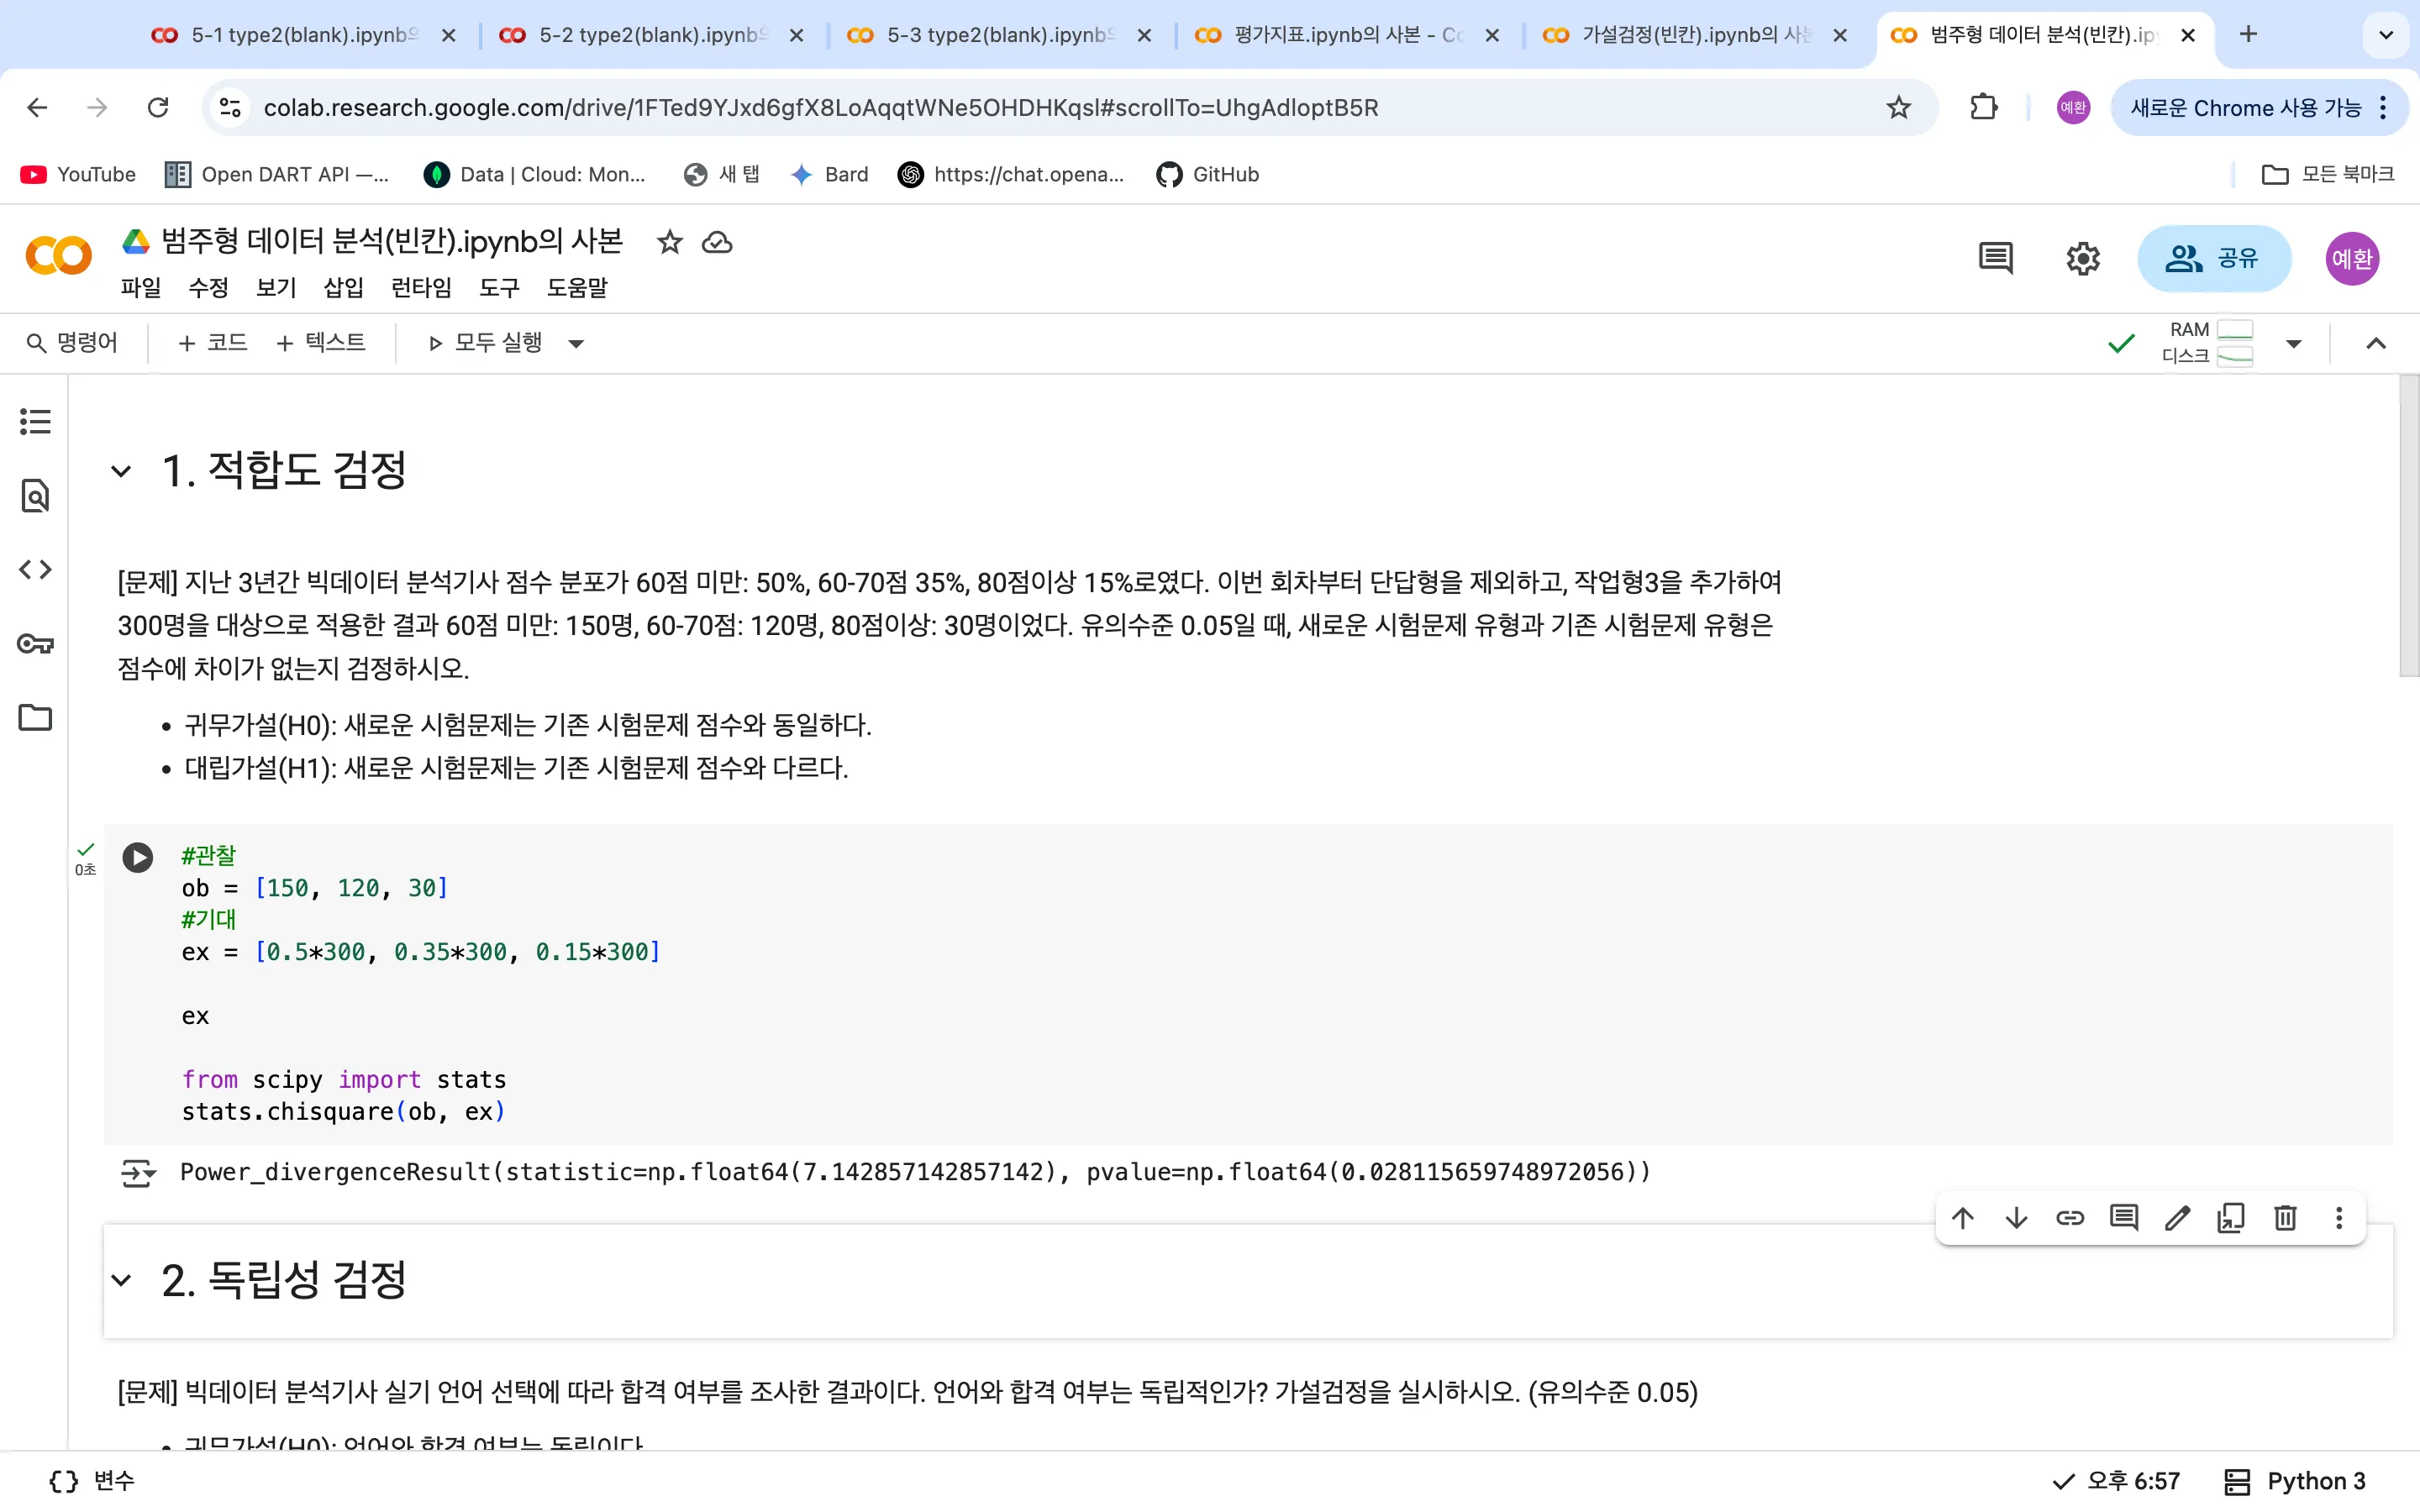Go to the Colab home logo
Screen dimensions: 2420x1512
[x=58, y=256]
